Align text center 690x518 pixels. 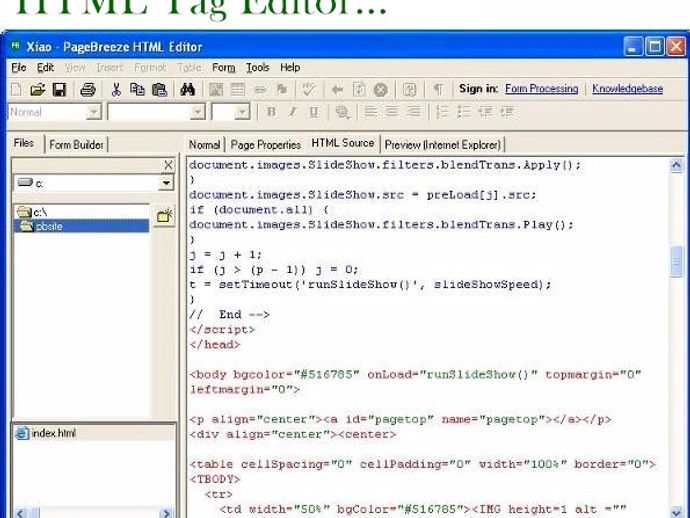392,112
